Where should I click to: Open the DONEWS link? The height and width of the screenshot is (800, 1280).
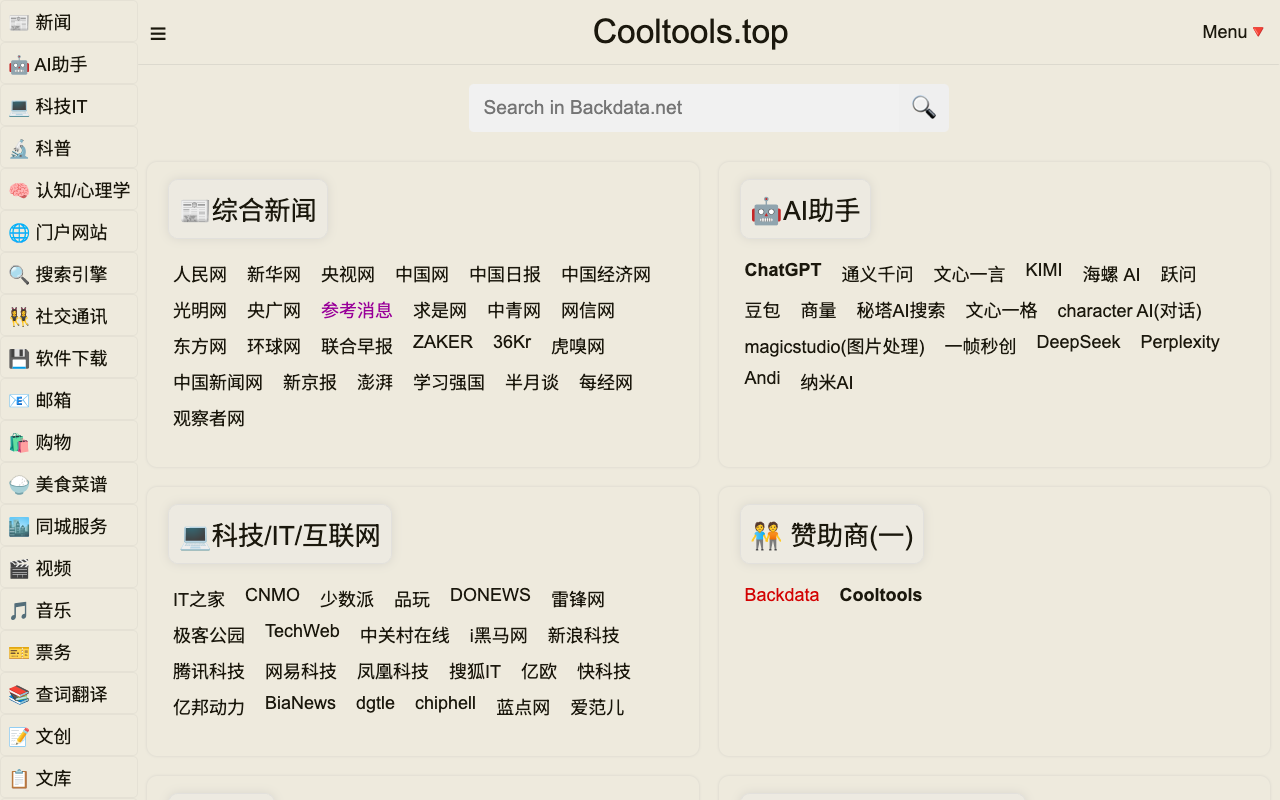click(x=490, y=595)
